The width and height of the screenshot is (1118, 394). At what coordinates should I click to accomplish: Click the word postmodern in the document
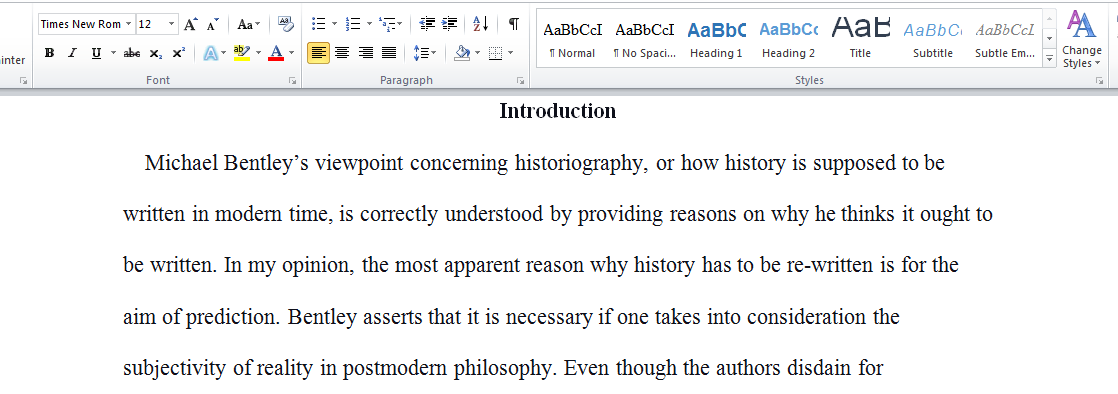coord(396,369)
